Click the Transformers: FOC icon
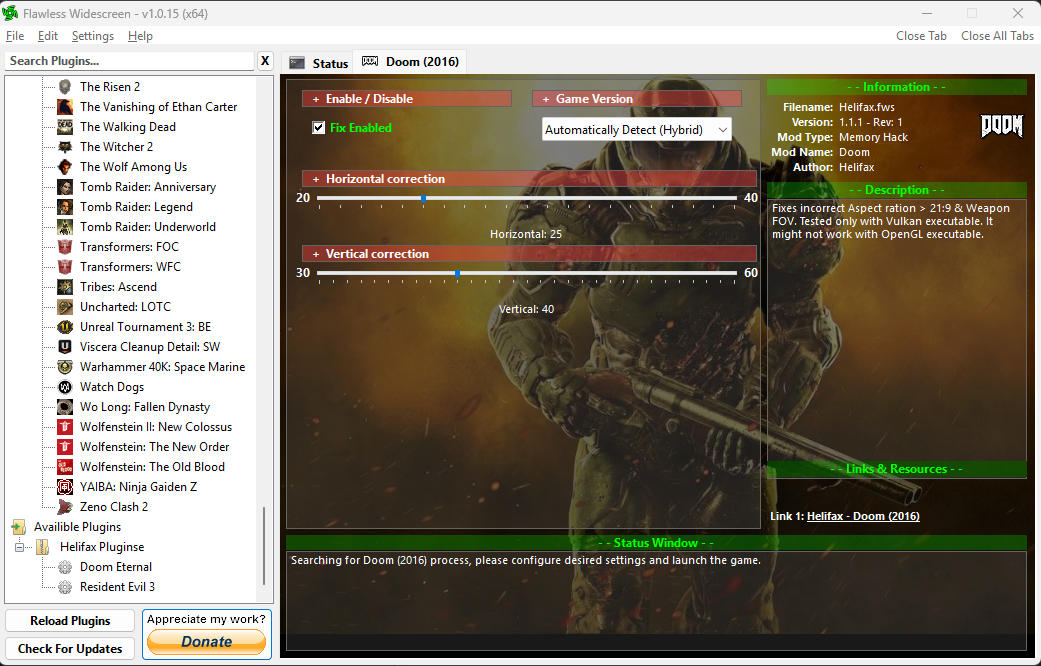Image resolution: width=1041 pixels, height=666 pixels. (65, 247)
